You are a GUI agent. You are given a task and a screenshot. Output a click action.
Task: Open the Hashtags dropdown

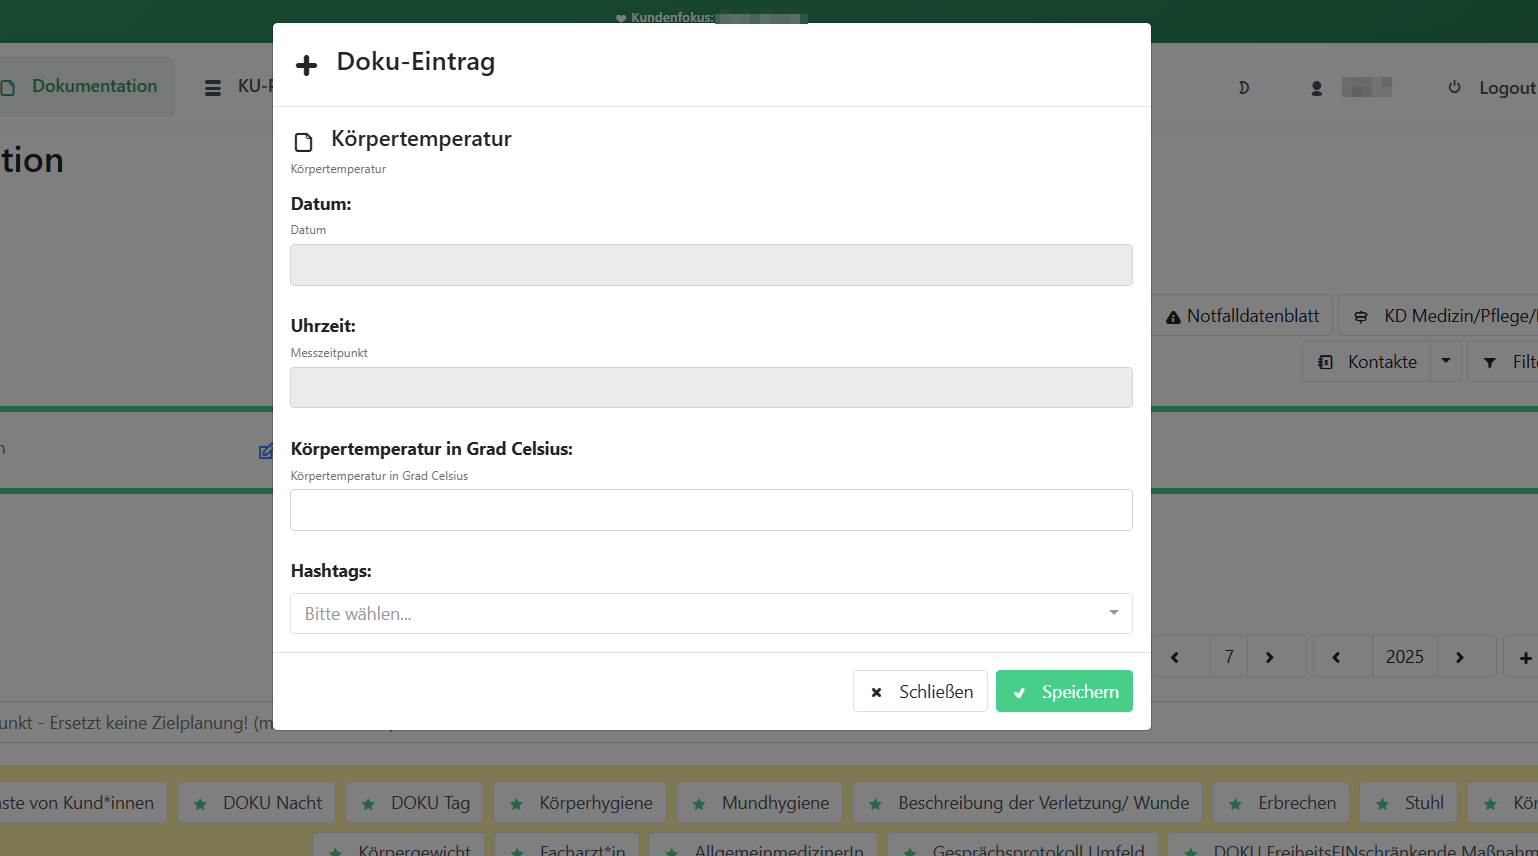point(711,613)
